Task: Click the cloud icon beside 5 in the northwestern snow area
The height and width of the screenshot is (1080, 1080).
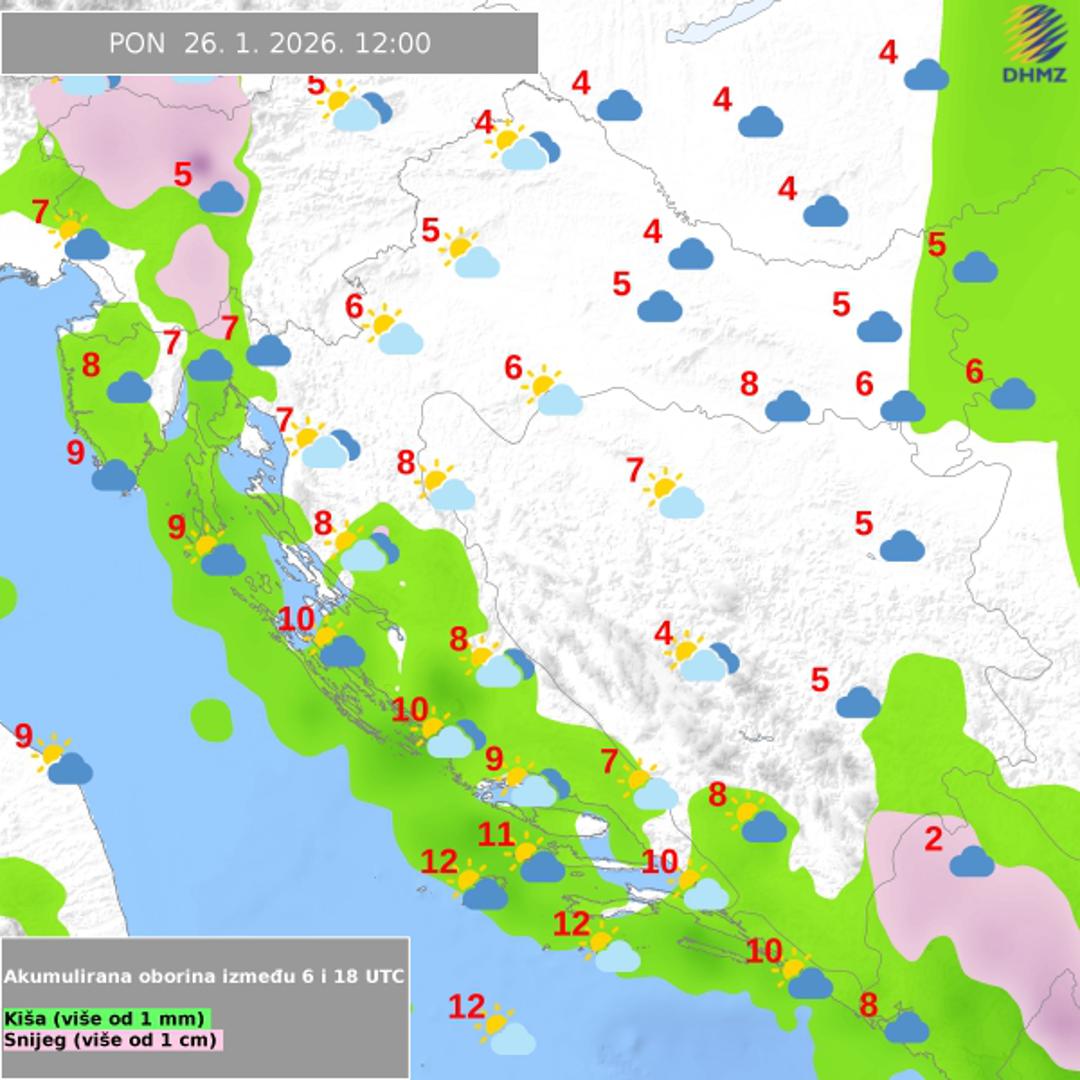Action: 221,197
